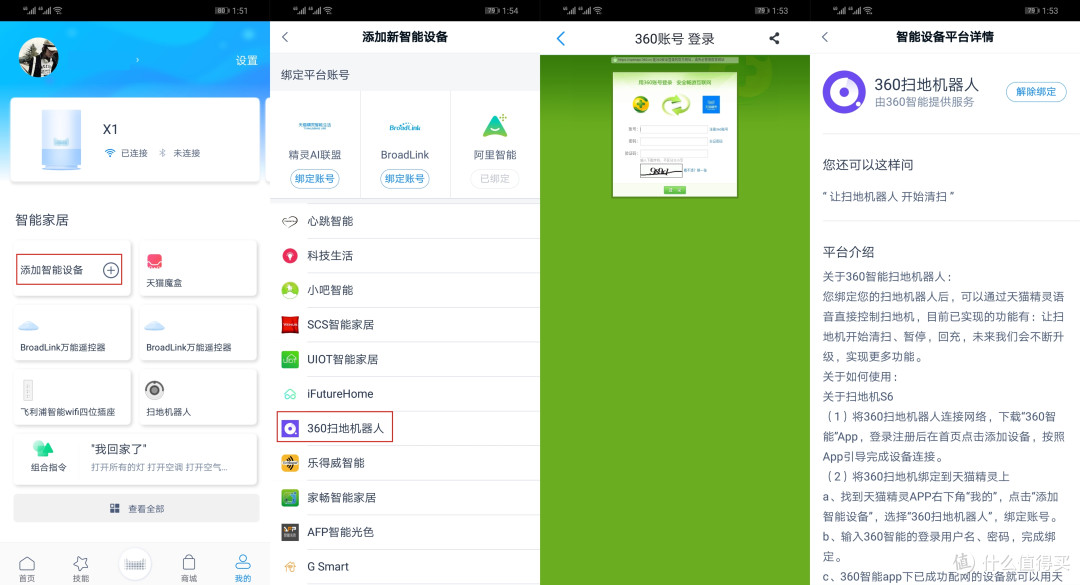
Task: Switch to the 商城 shop tab
Action: pyautogui.click(x=189, y=568)
